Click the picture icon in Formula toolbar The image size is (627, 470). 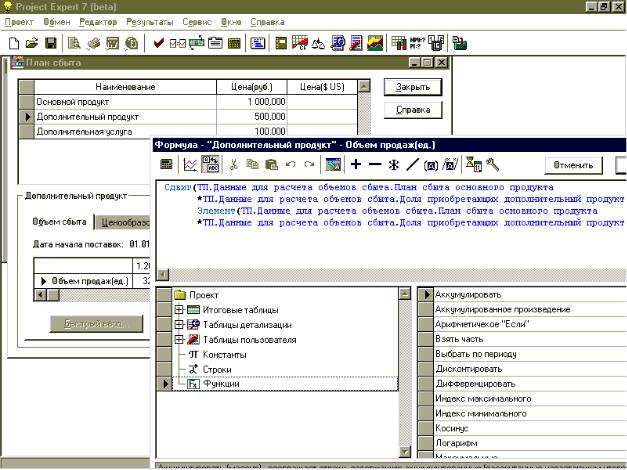[x=333, y=164]
